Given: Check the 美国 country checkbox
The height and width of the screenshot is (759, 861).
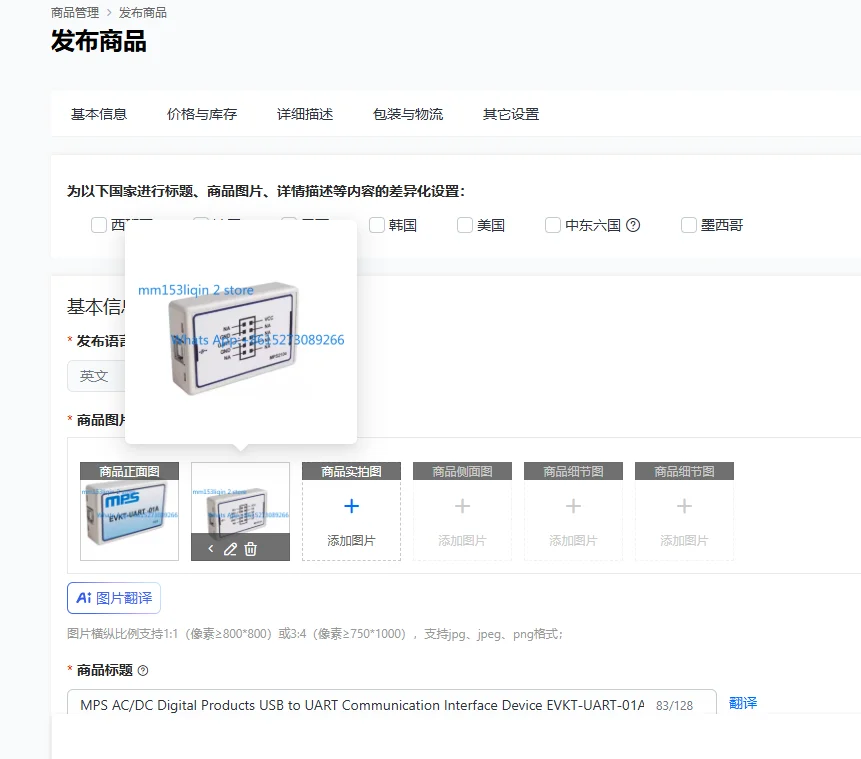Looking at the screenshot, I should coord(465,225).
